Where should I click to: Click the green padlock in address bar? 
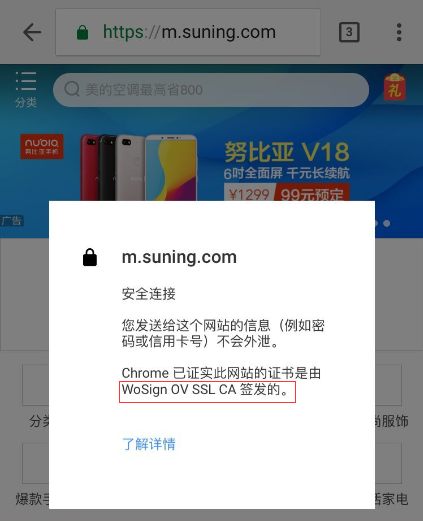pos(82,32)
